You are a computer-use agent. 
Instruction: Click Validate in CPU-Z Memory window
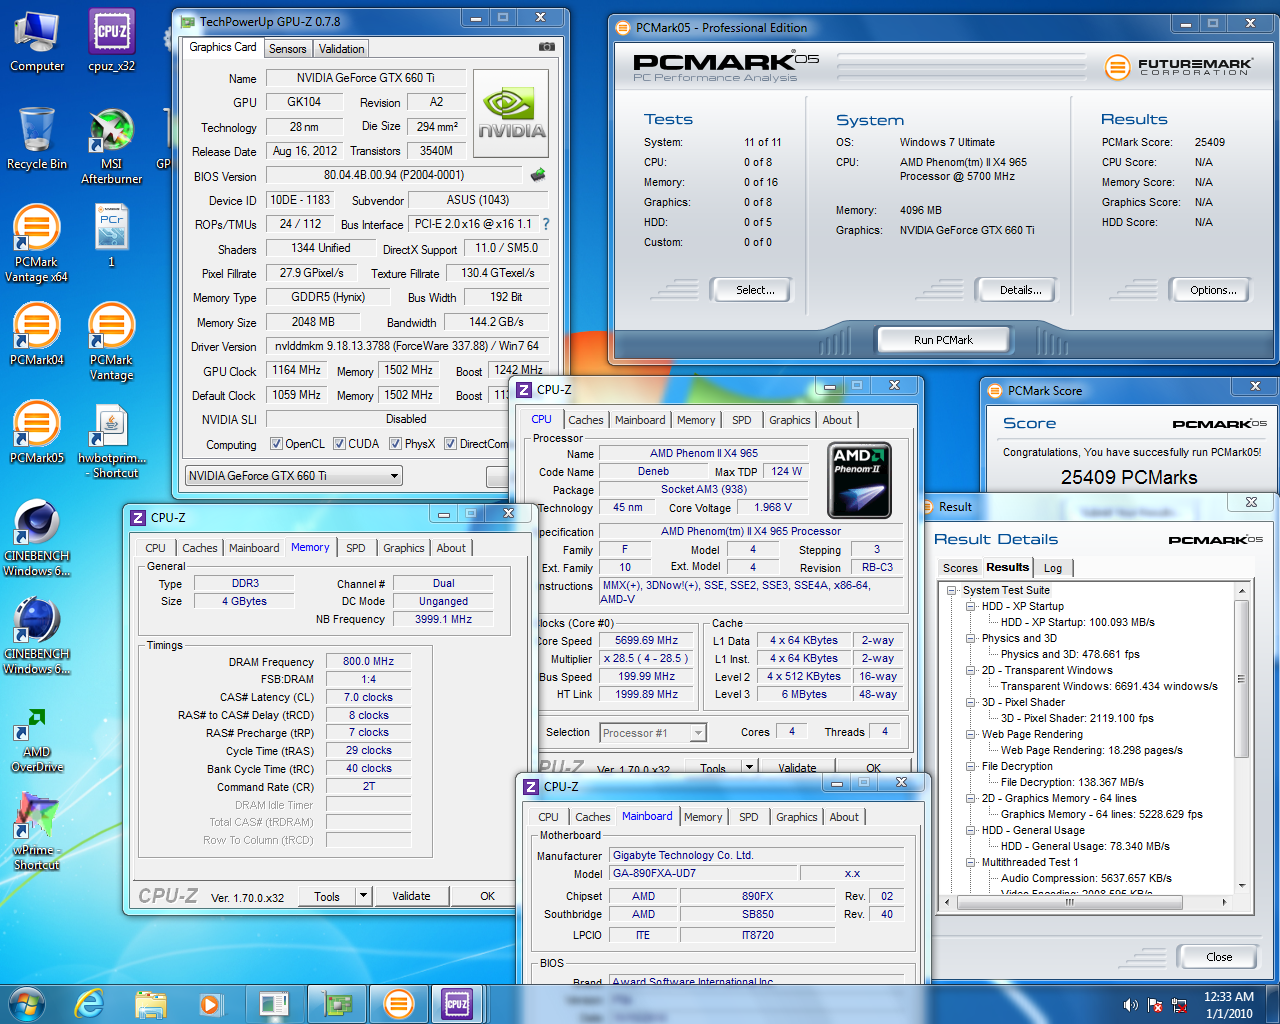coord(411,896)
